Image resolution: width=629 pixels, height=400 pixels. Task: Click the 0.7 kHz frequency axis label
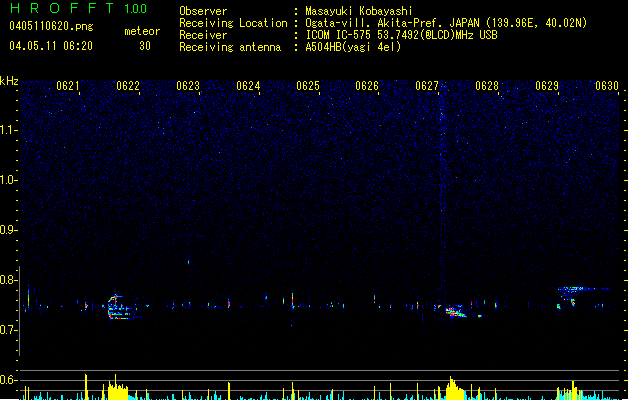click(8, 330)
